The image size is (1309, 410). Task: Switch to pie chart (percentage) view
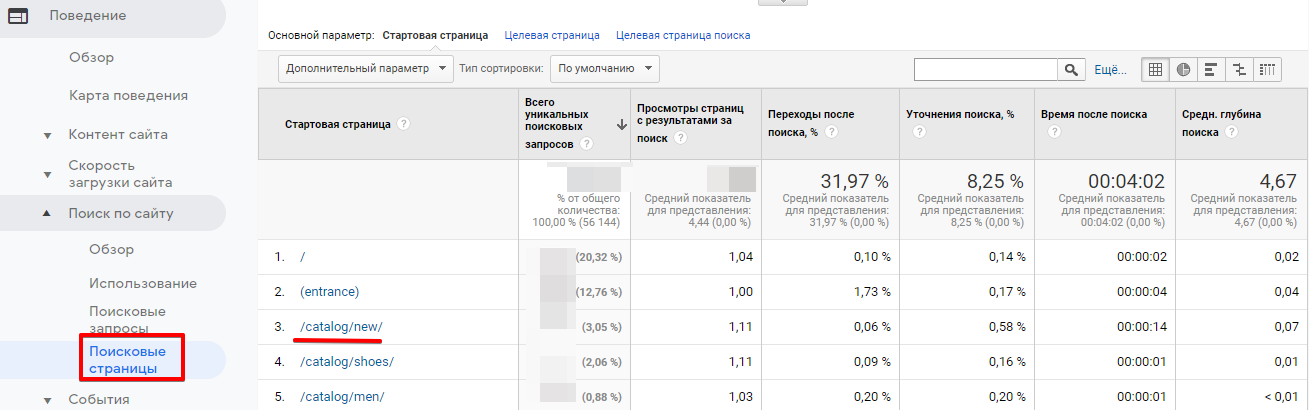click(x=1183, y=69)
